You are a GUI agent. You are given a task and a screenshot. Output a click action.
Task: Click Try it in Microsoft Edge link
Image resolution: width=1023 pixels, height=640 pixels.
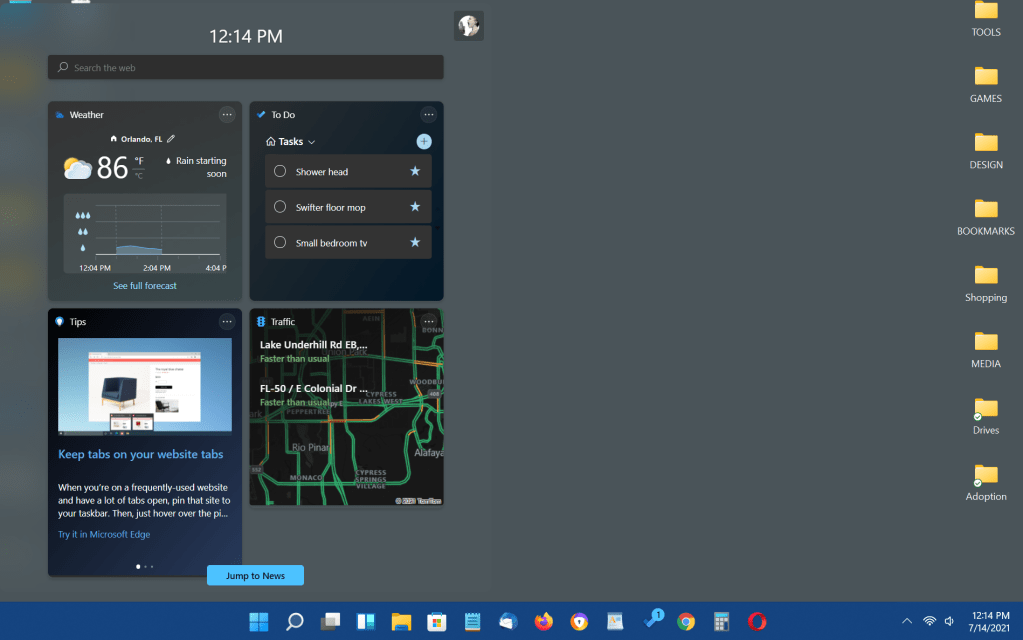[x=104, y=535]
